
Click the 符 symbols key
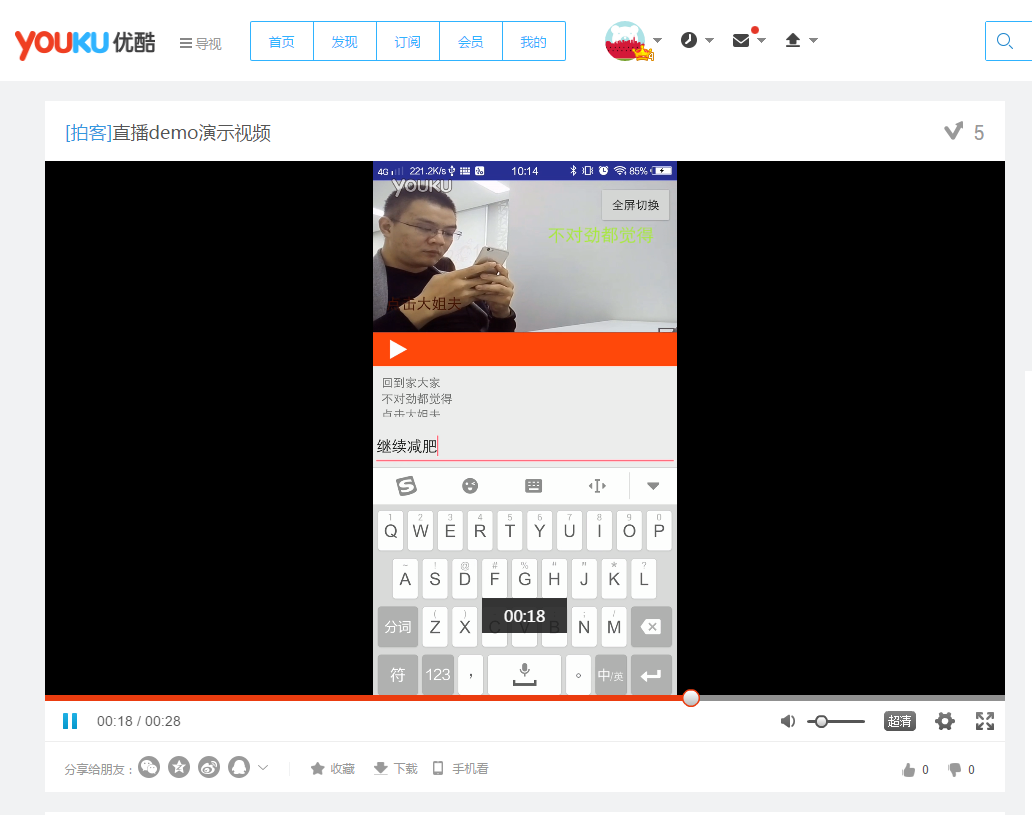pos(398,675)
